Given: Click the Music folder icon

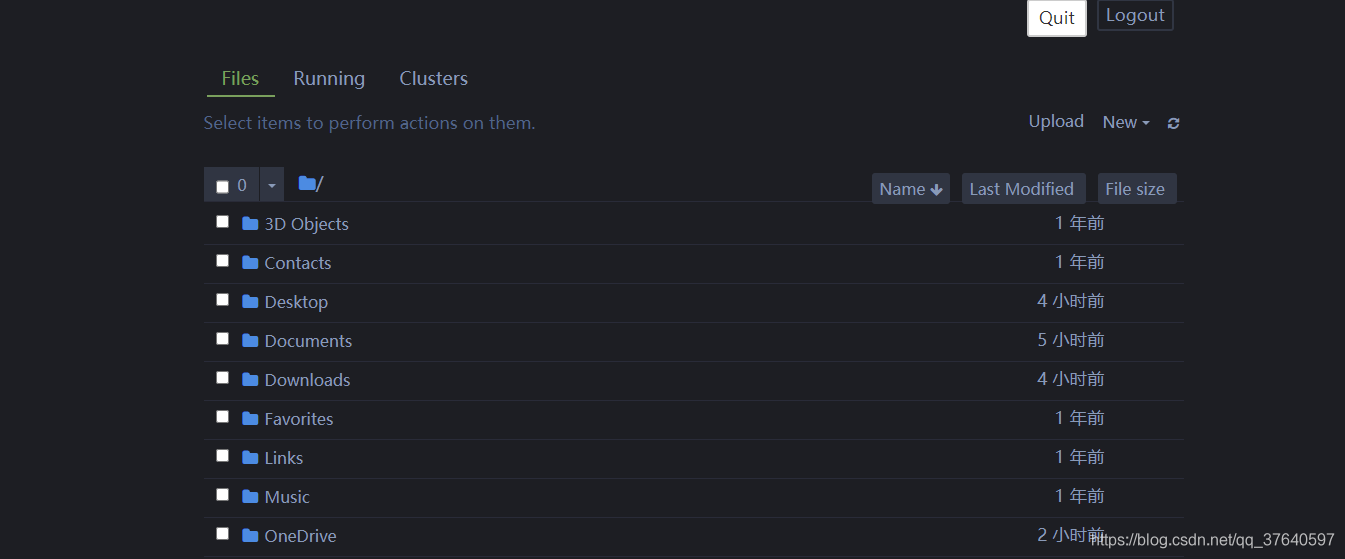Looking at the screenshot, I should [250, 496].
